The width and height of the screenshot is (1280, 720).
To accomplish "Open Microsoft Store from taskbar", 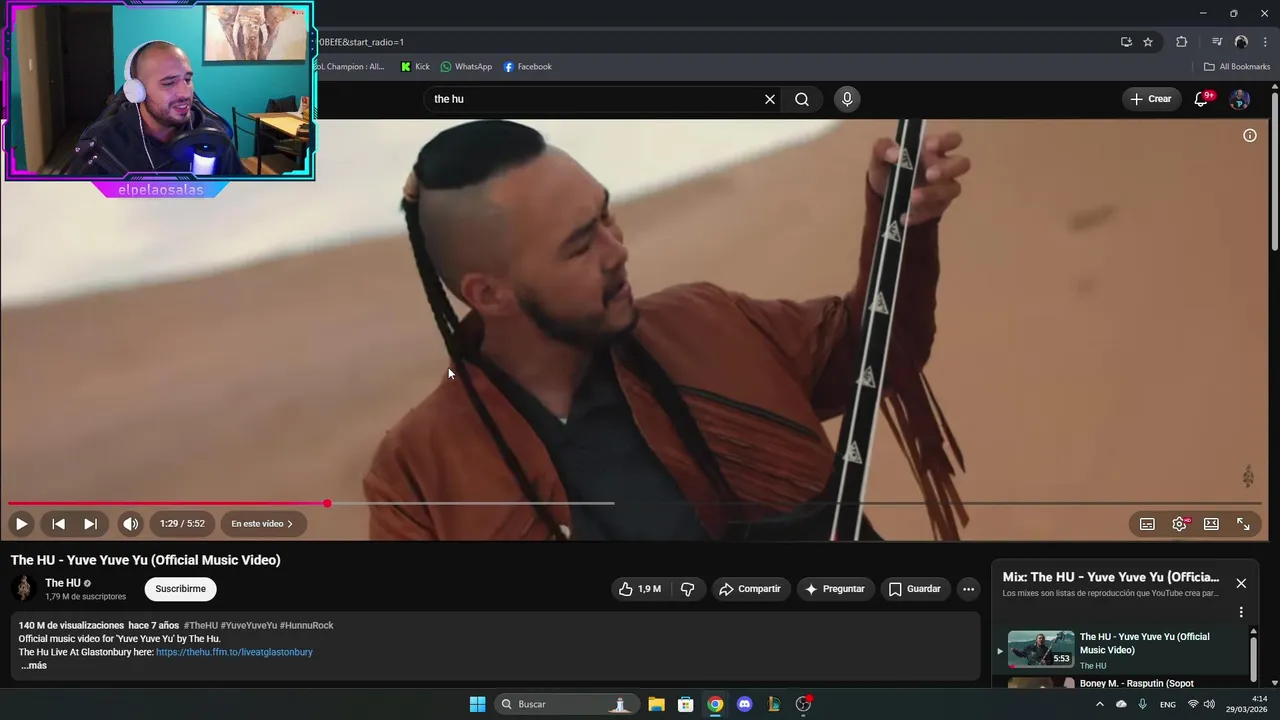I will 685,704.
